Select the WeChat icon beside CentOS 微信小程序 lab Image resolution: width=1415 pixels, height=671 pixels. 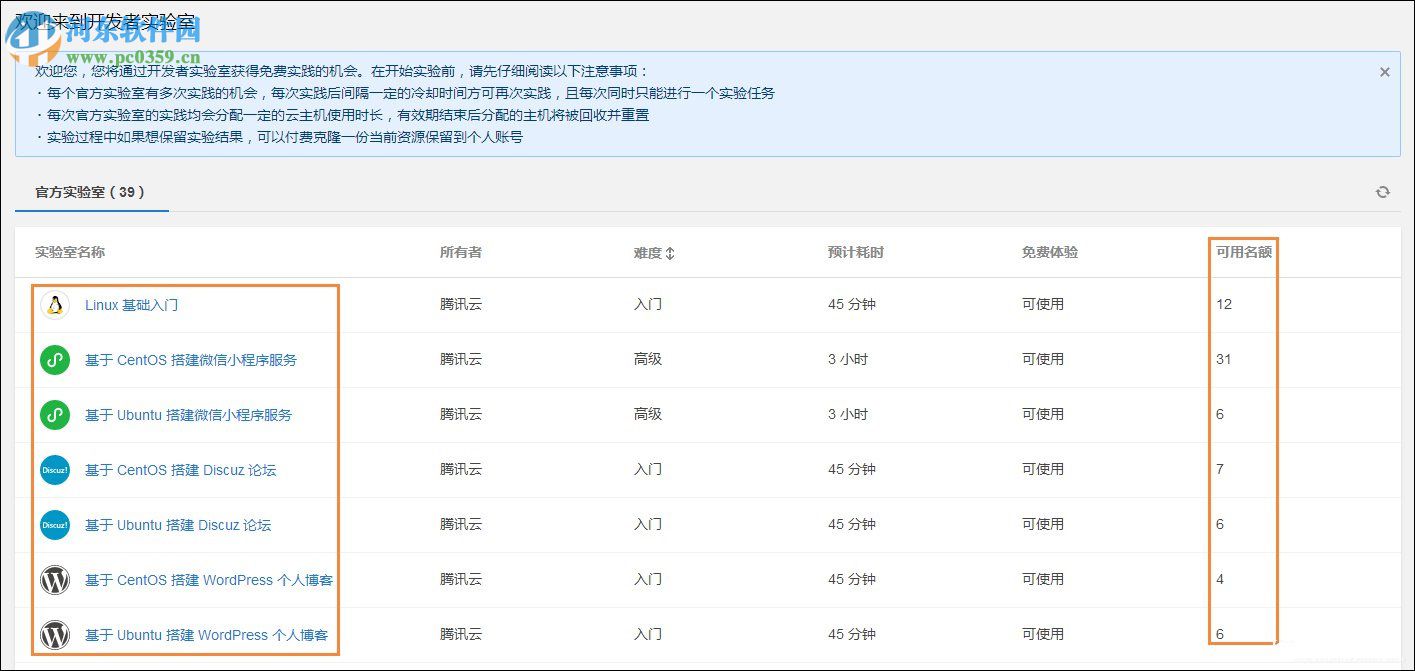click(x=54, y=360)
